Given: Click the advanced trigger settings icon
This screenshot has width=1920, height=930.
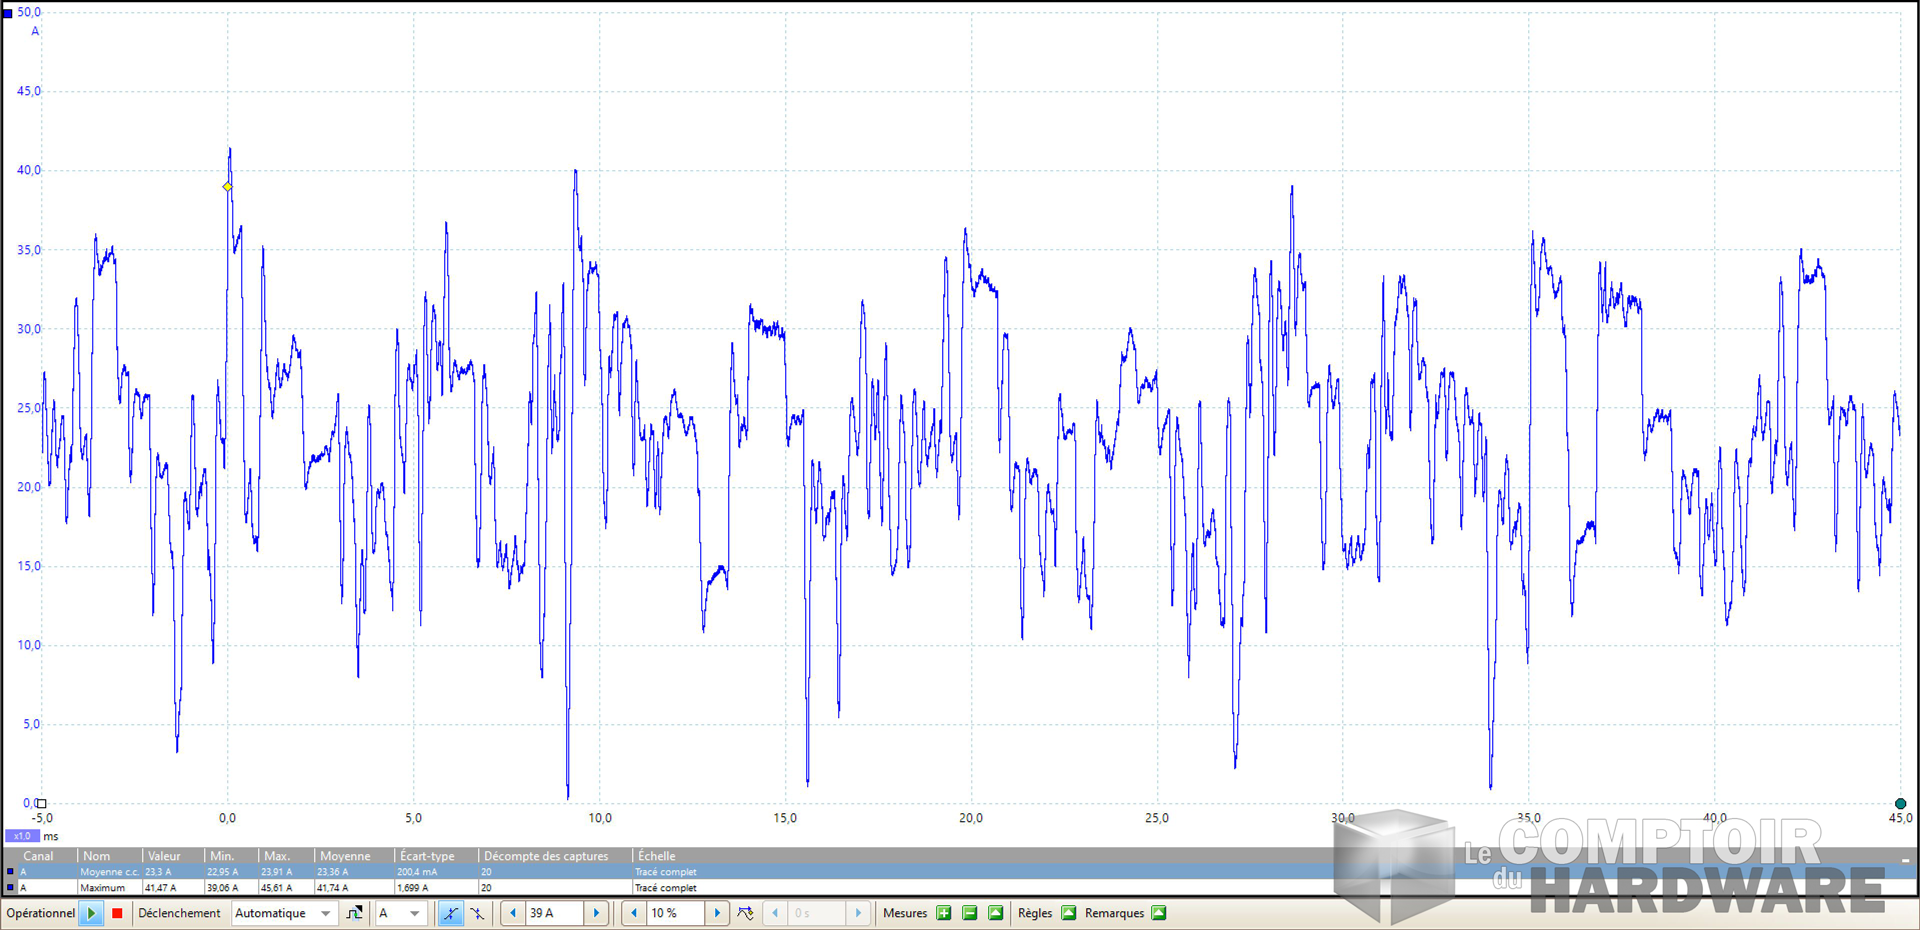Looking at the screenshot, I should (354, 913).
